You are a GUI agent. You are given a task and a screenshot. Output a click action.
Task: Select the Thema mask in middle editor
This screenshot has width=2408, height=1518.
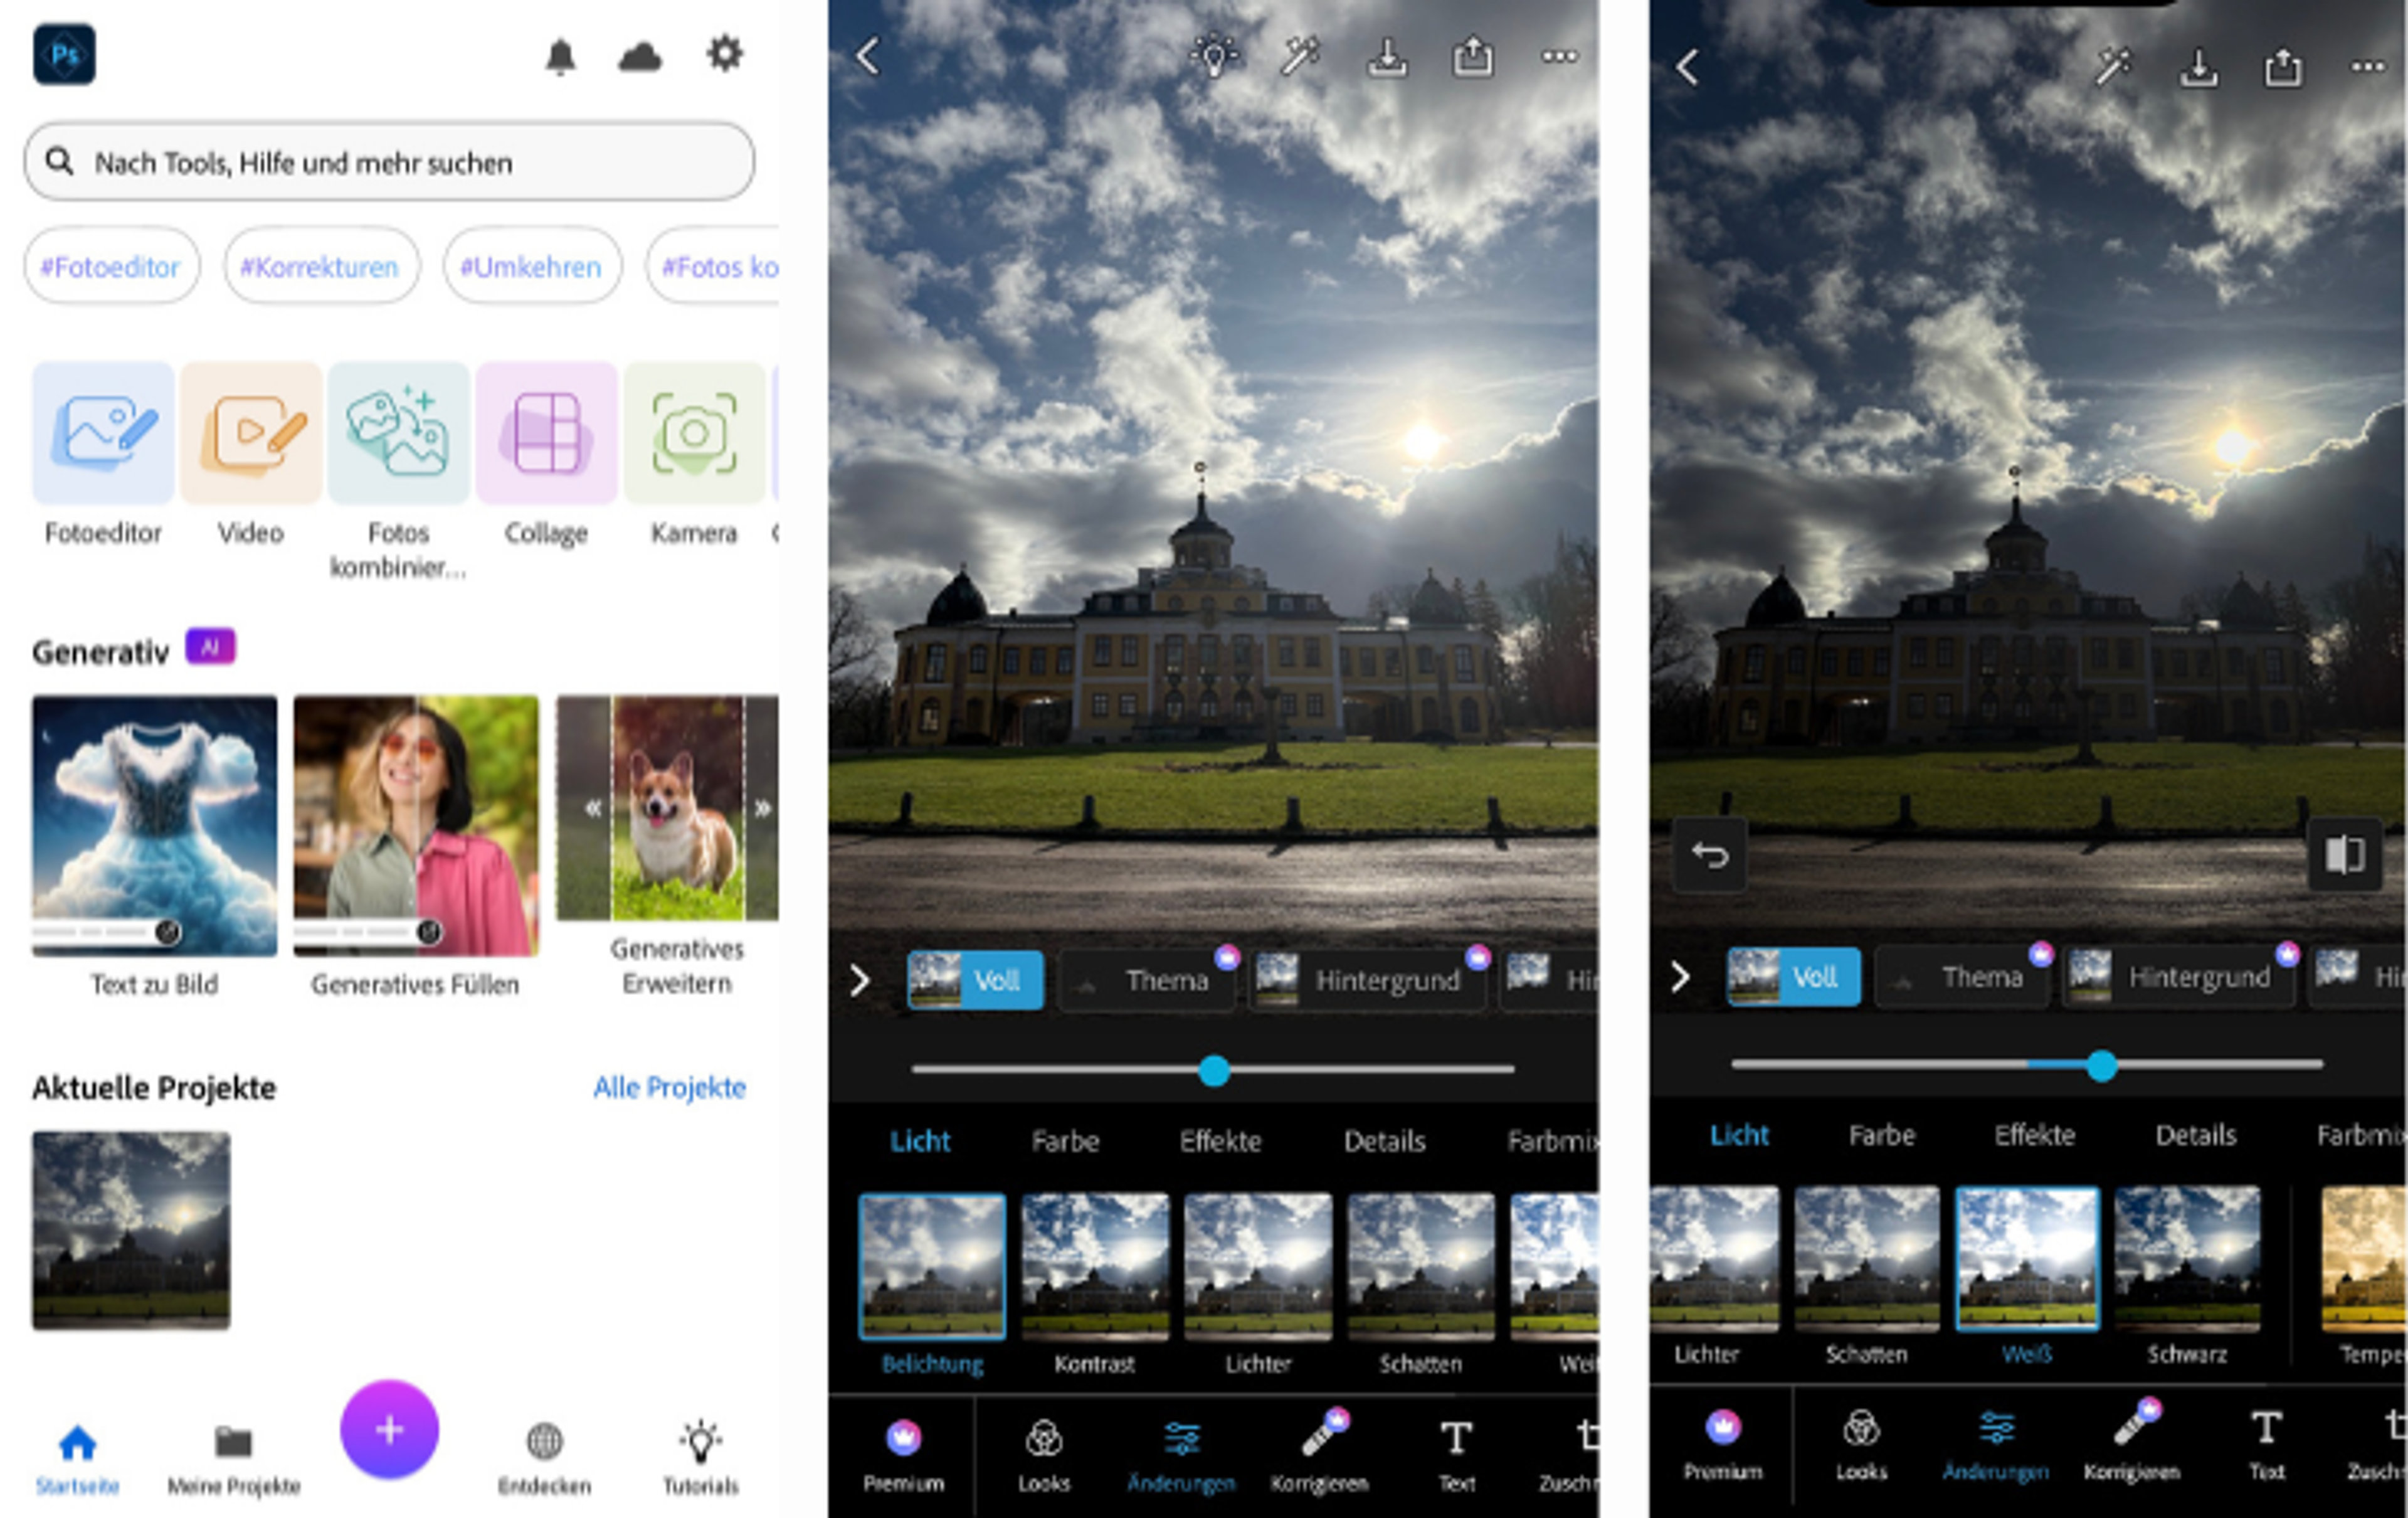coord(1147,980)
